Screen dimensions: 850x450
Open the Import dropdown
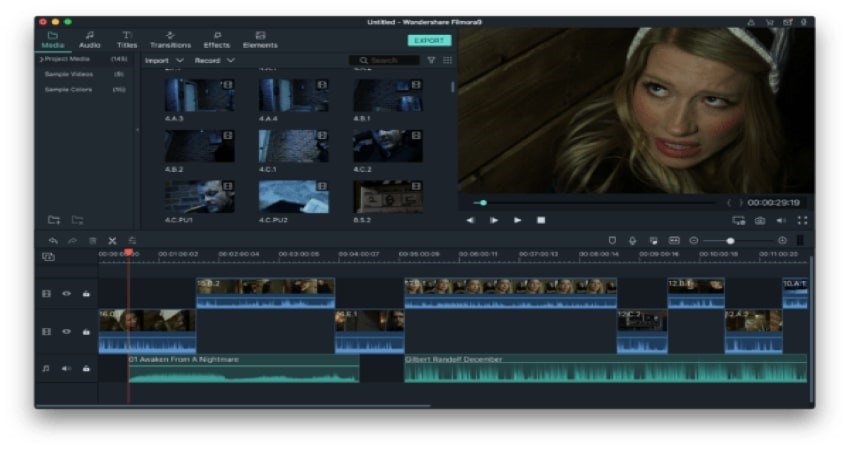(x=164, y=61)
